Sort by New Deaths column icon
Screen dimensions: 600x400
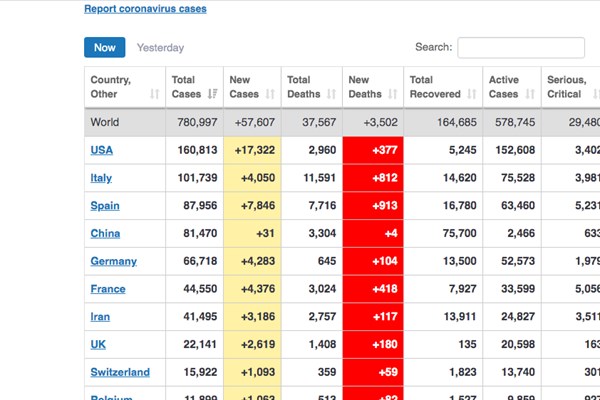click(x=391, y=94)
